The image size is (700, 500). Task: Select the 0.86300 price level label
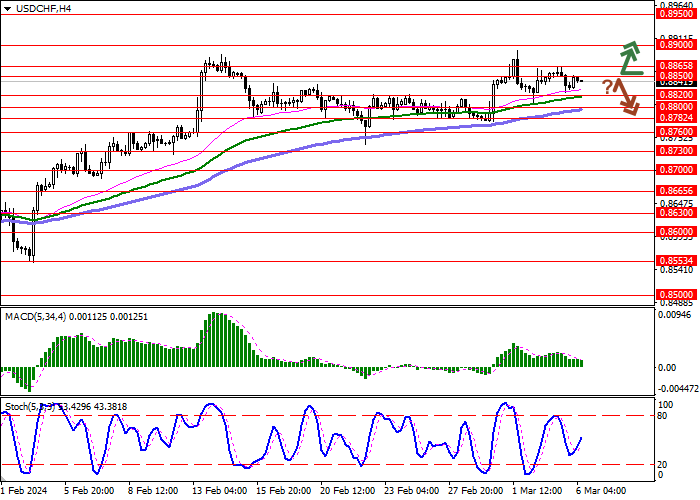676,213
